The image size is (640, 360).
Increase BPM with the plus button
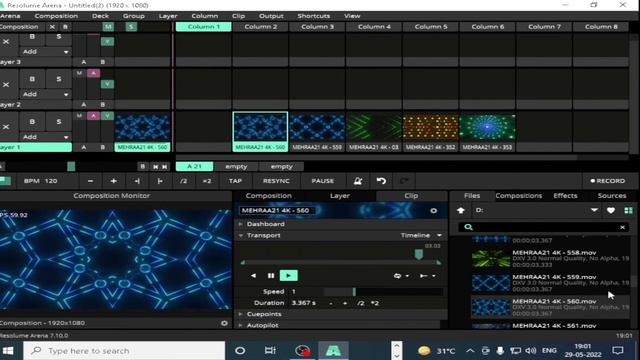click(113, 181)
